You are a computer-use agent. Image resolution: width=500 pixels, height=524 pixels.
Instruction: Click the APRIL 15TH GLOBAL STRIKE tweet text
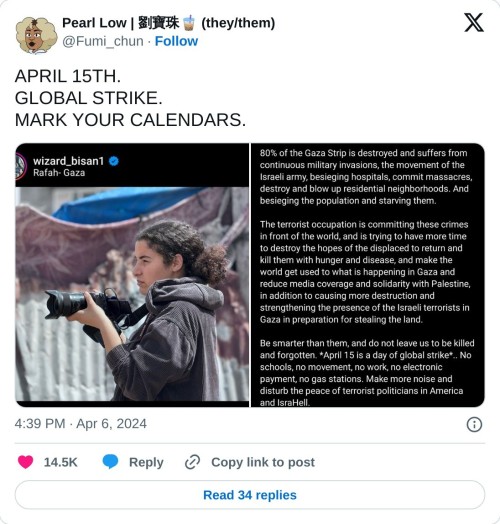point(130,98)
